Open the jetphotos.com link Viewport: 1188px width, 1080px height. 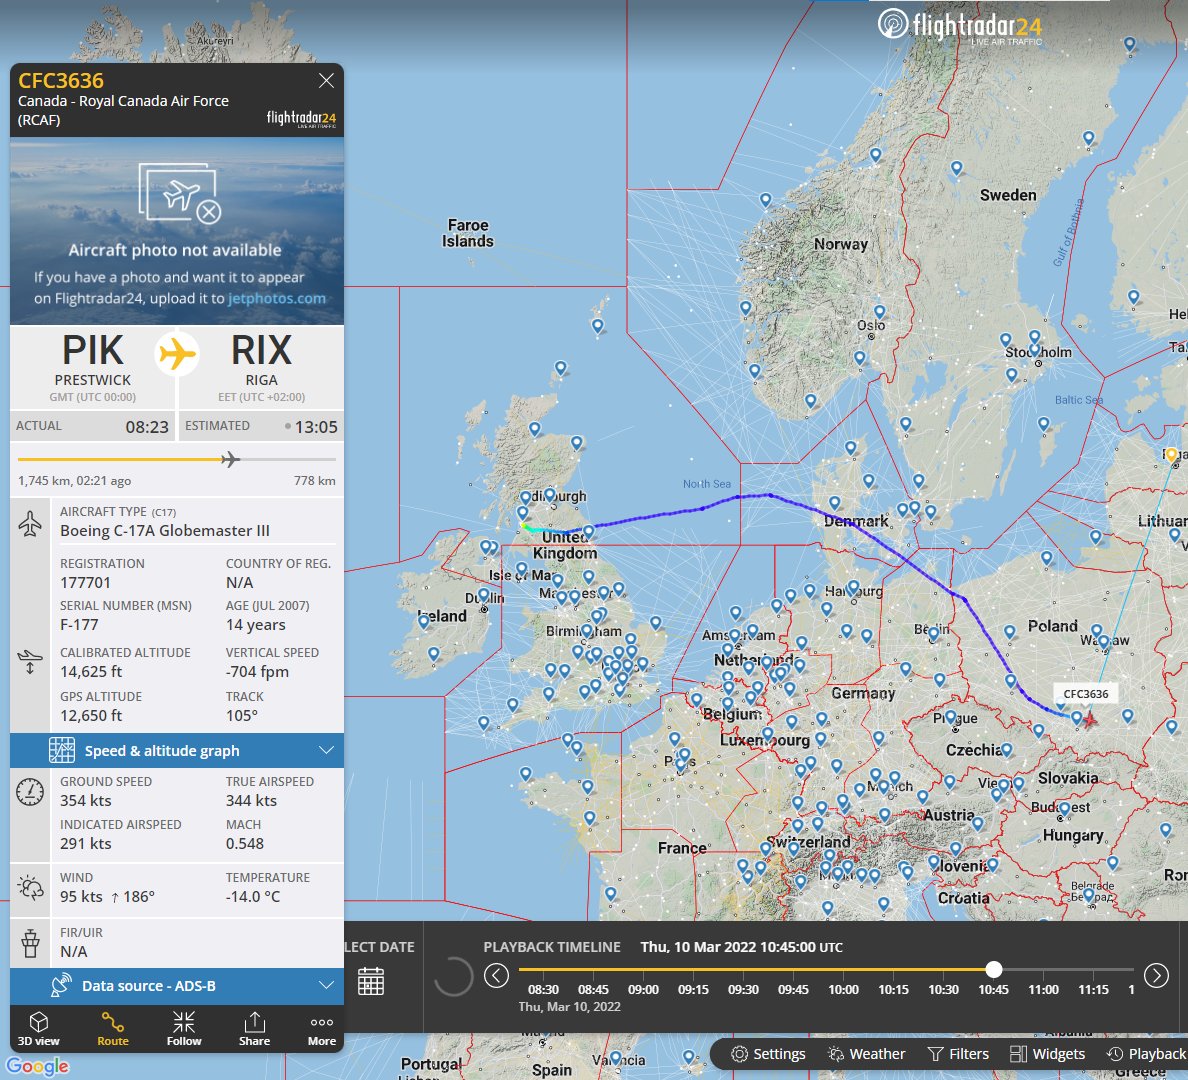pos(277,299)
